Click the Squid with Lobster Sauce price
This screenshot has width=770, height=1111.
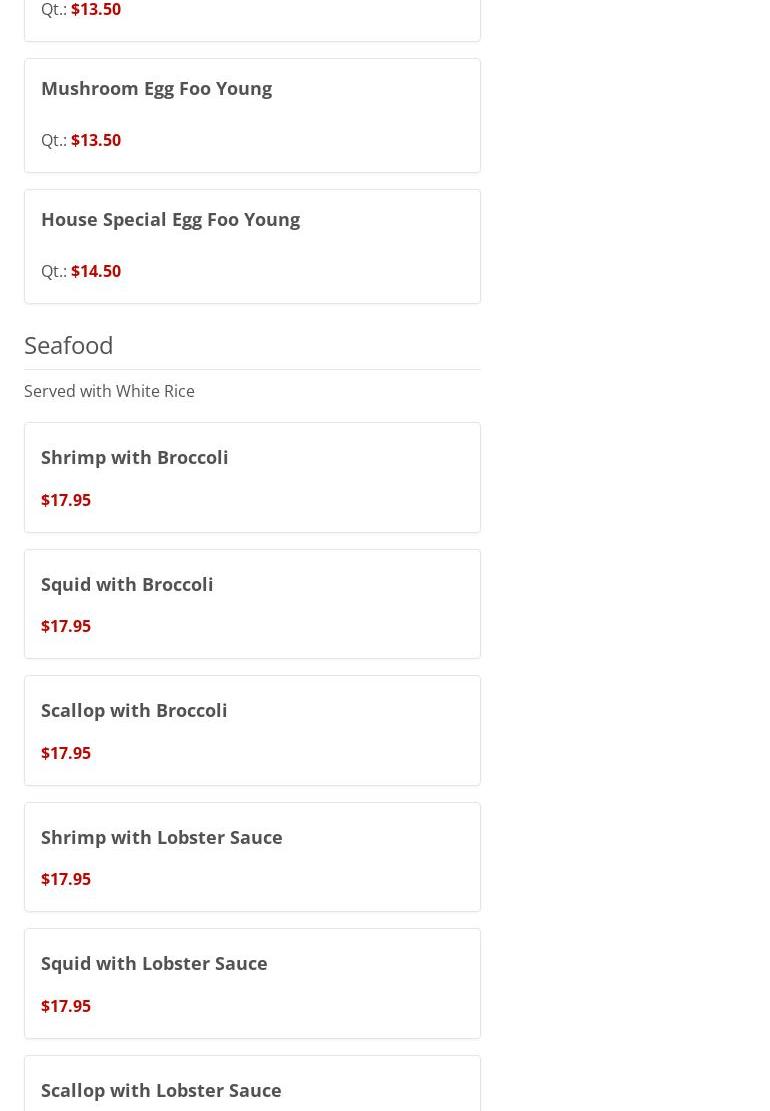pyautogui.click(x=66, y=1006)
